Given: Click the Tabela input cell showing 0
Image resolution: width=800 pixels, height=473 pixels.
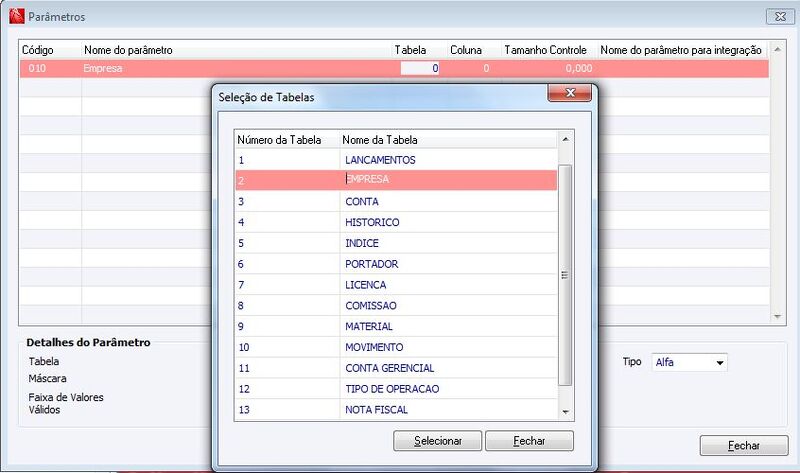Looking at the screenshot, I should [419, 68].
